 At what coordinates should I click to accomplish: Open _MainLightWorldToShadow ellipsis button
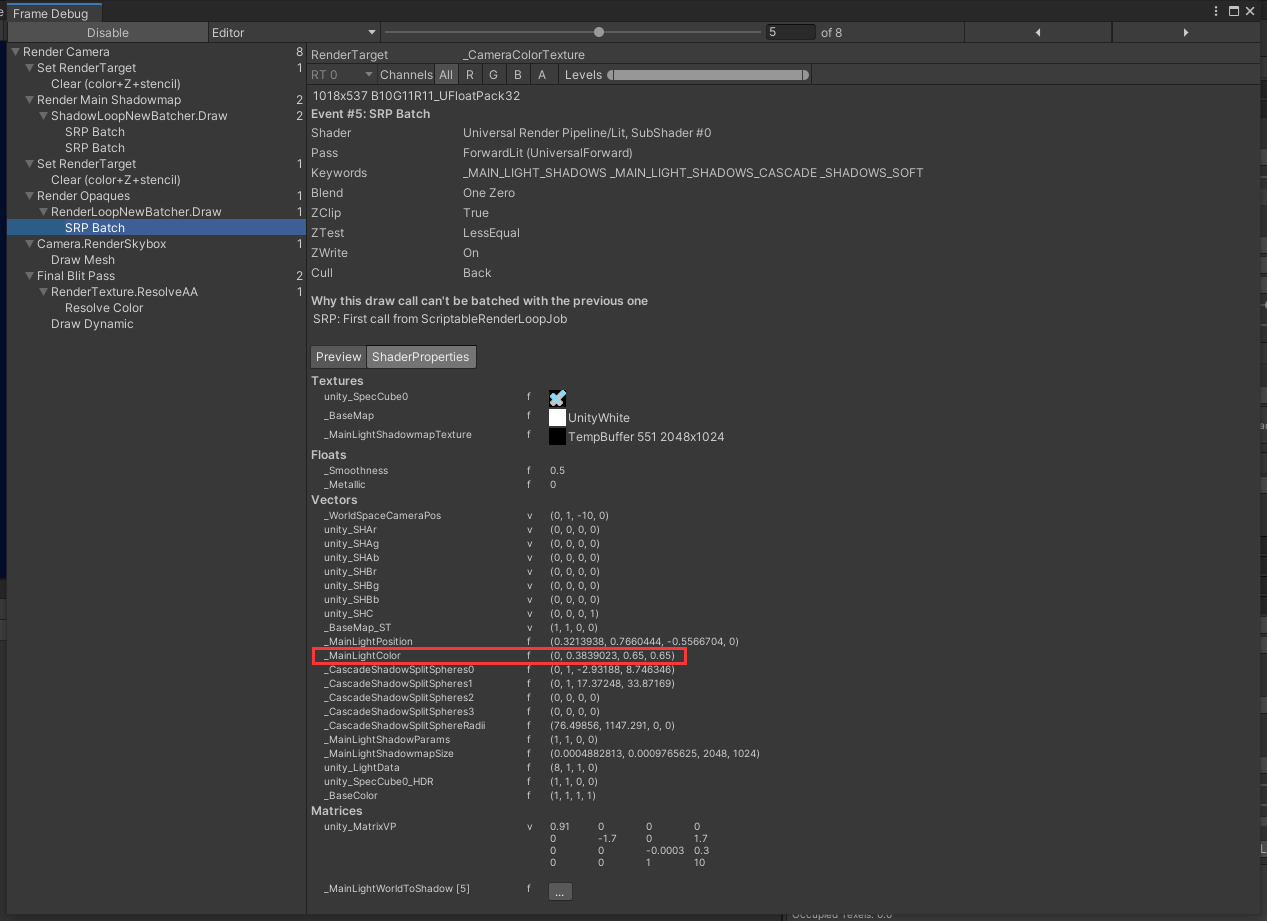pos(560,890)
